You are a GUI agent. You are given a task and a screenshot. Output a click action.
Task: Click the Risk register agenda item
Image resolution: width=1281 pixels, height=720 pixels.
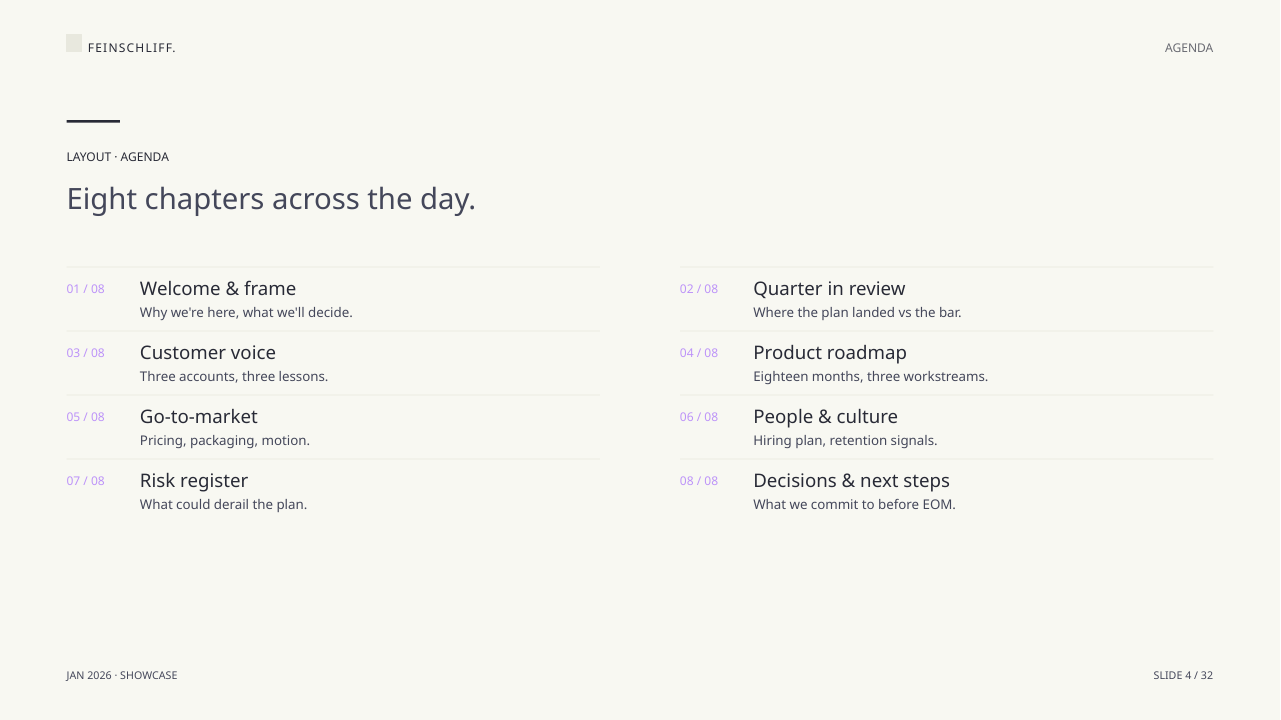(333, 491)
